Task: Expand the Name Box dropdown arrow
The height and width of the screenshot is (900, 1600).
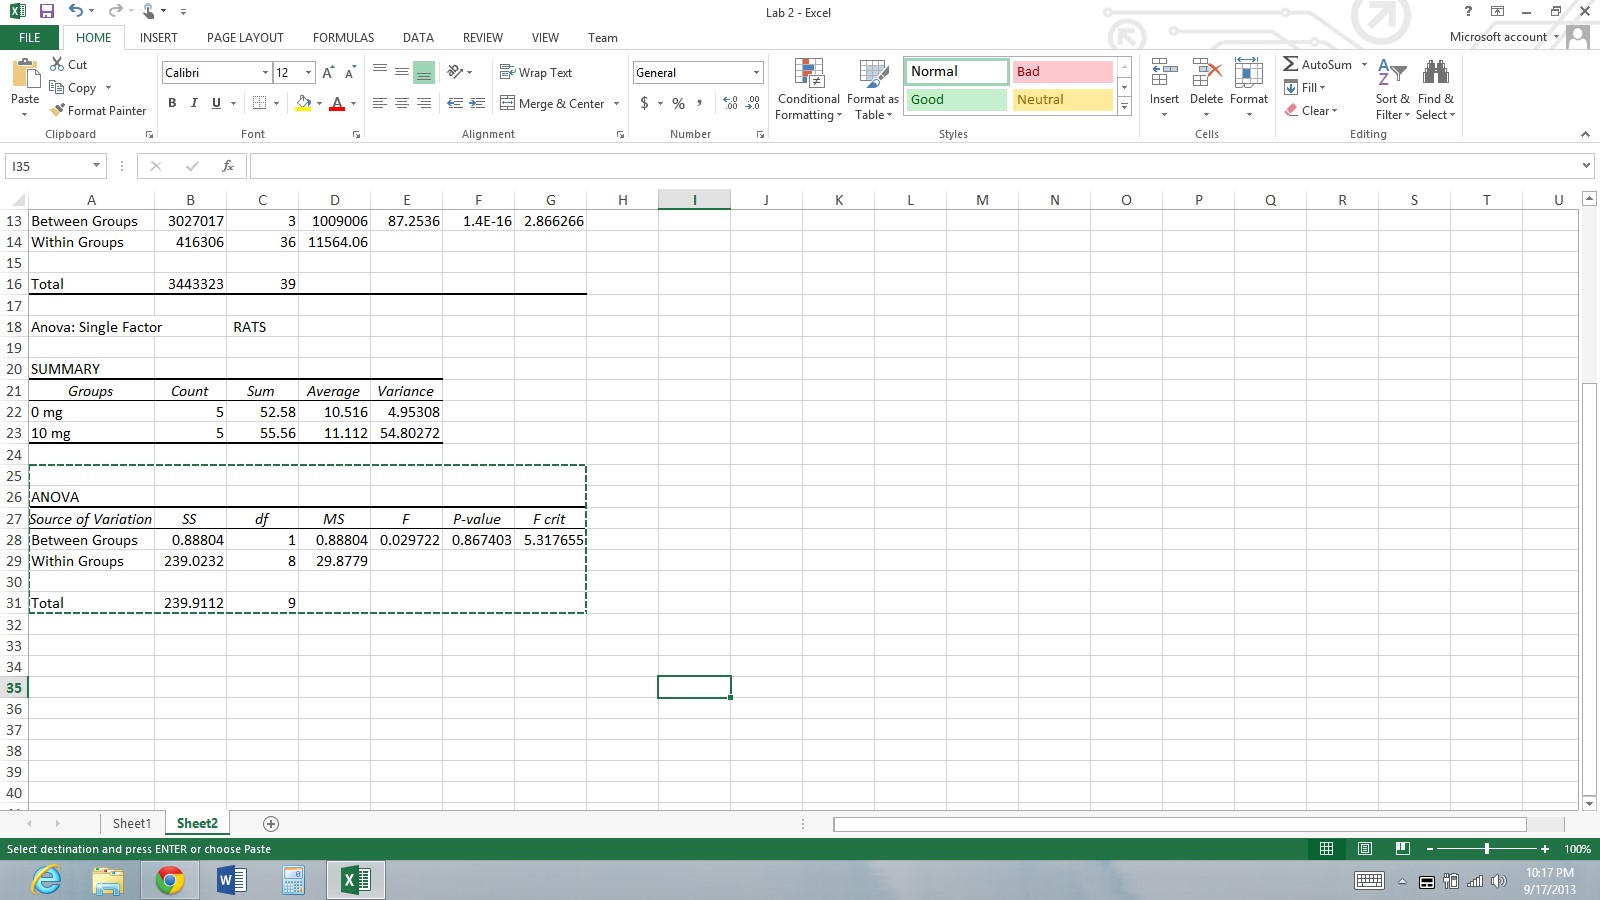Action: (96, 166)
